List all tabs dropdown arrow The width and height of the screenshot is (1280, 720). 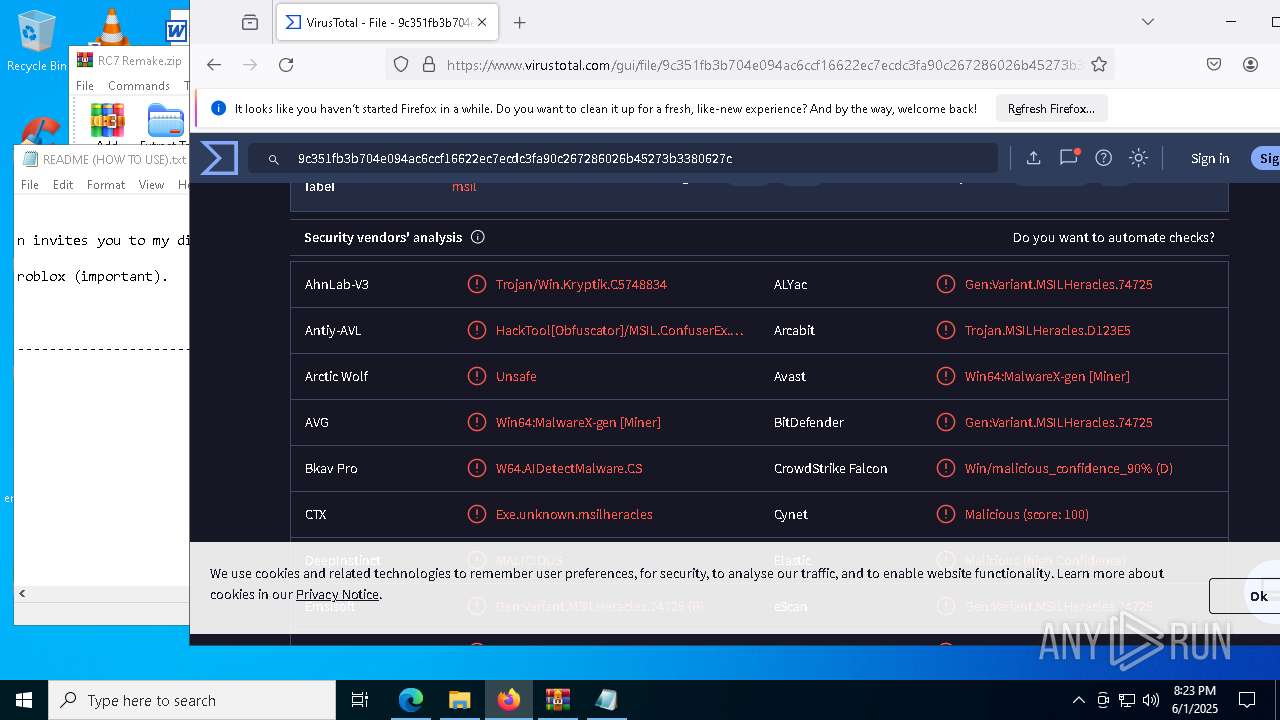tap(1148, 22)
